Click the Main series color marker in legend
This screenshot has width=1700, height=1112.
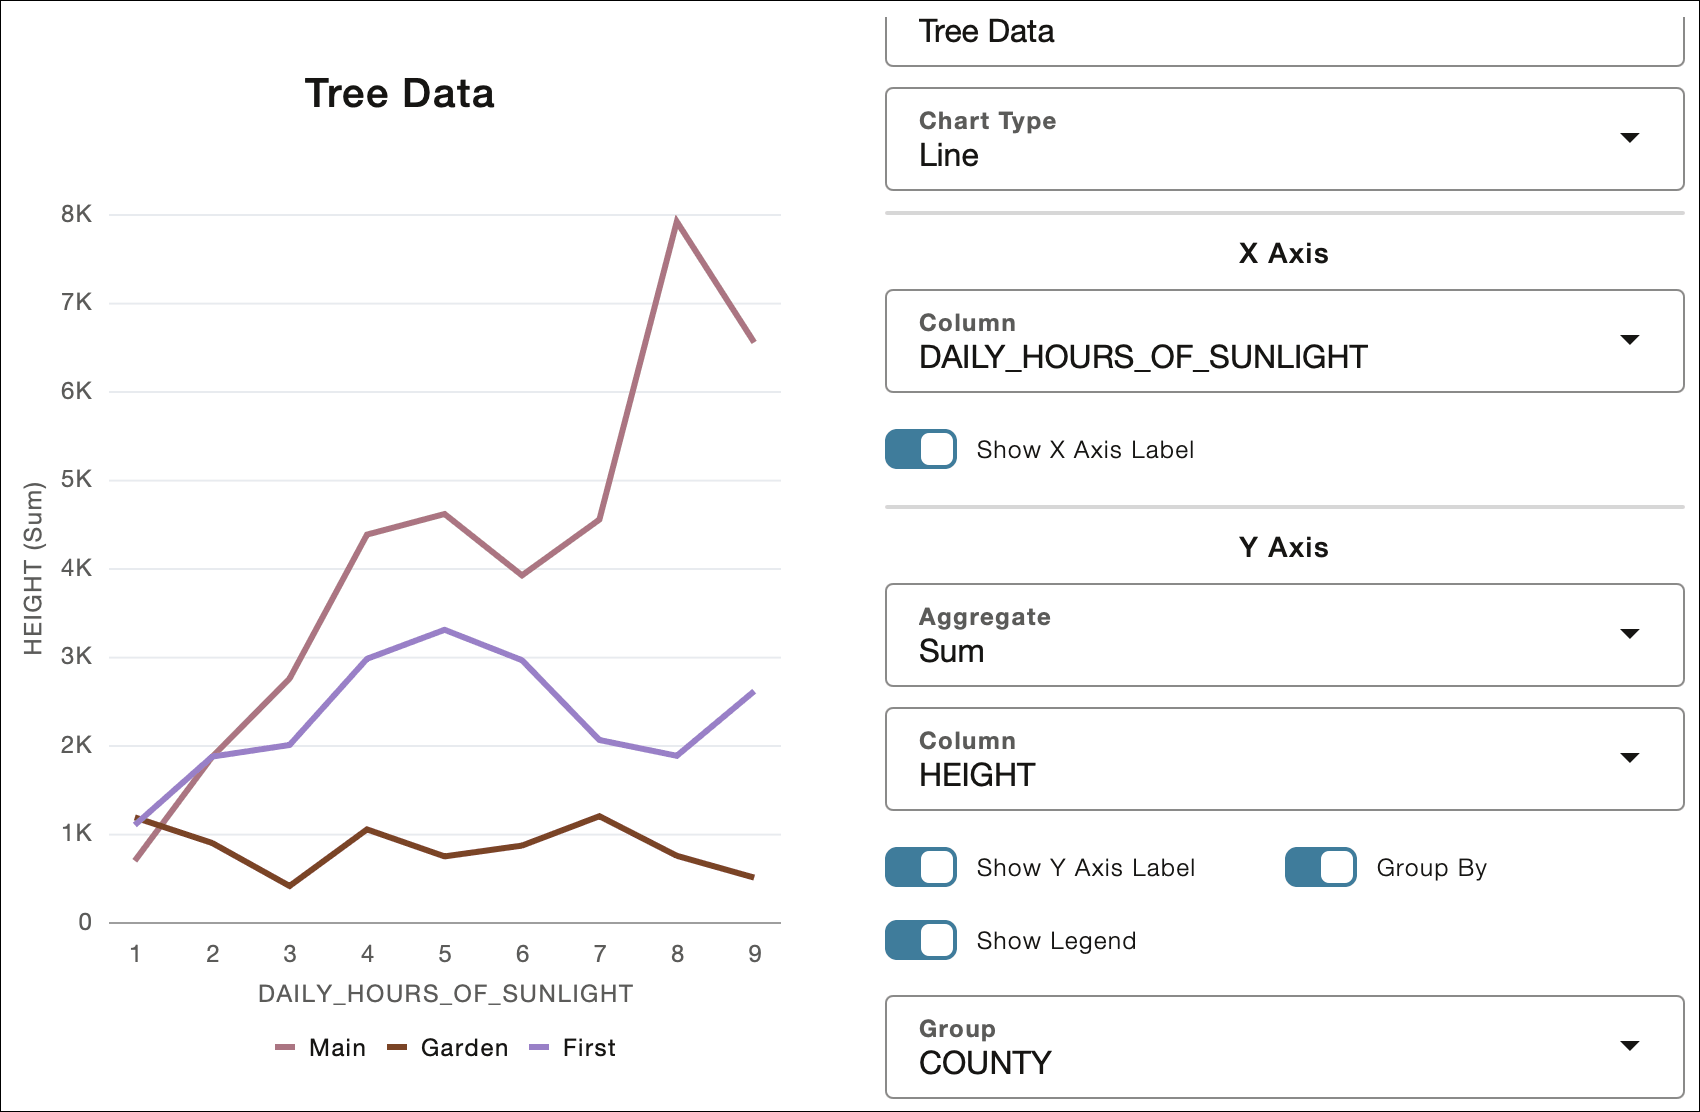point(286,1047)
